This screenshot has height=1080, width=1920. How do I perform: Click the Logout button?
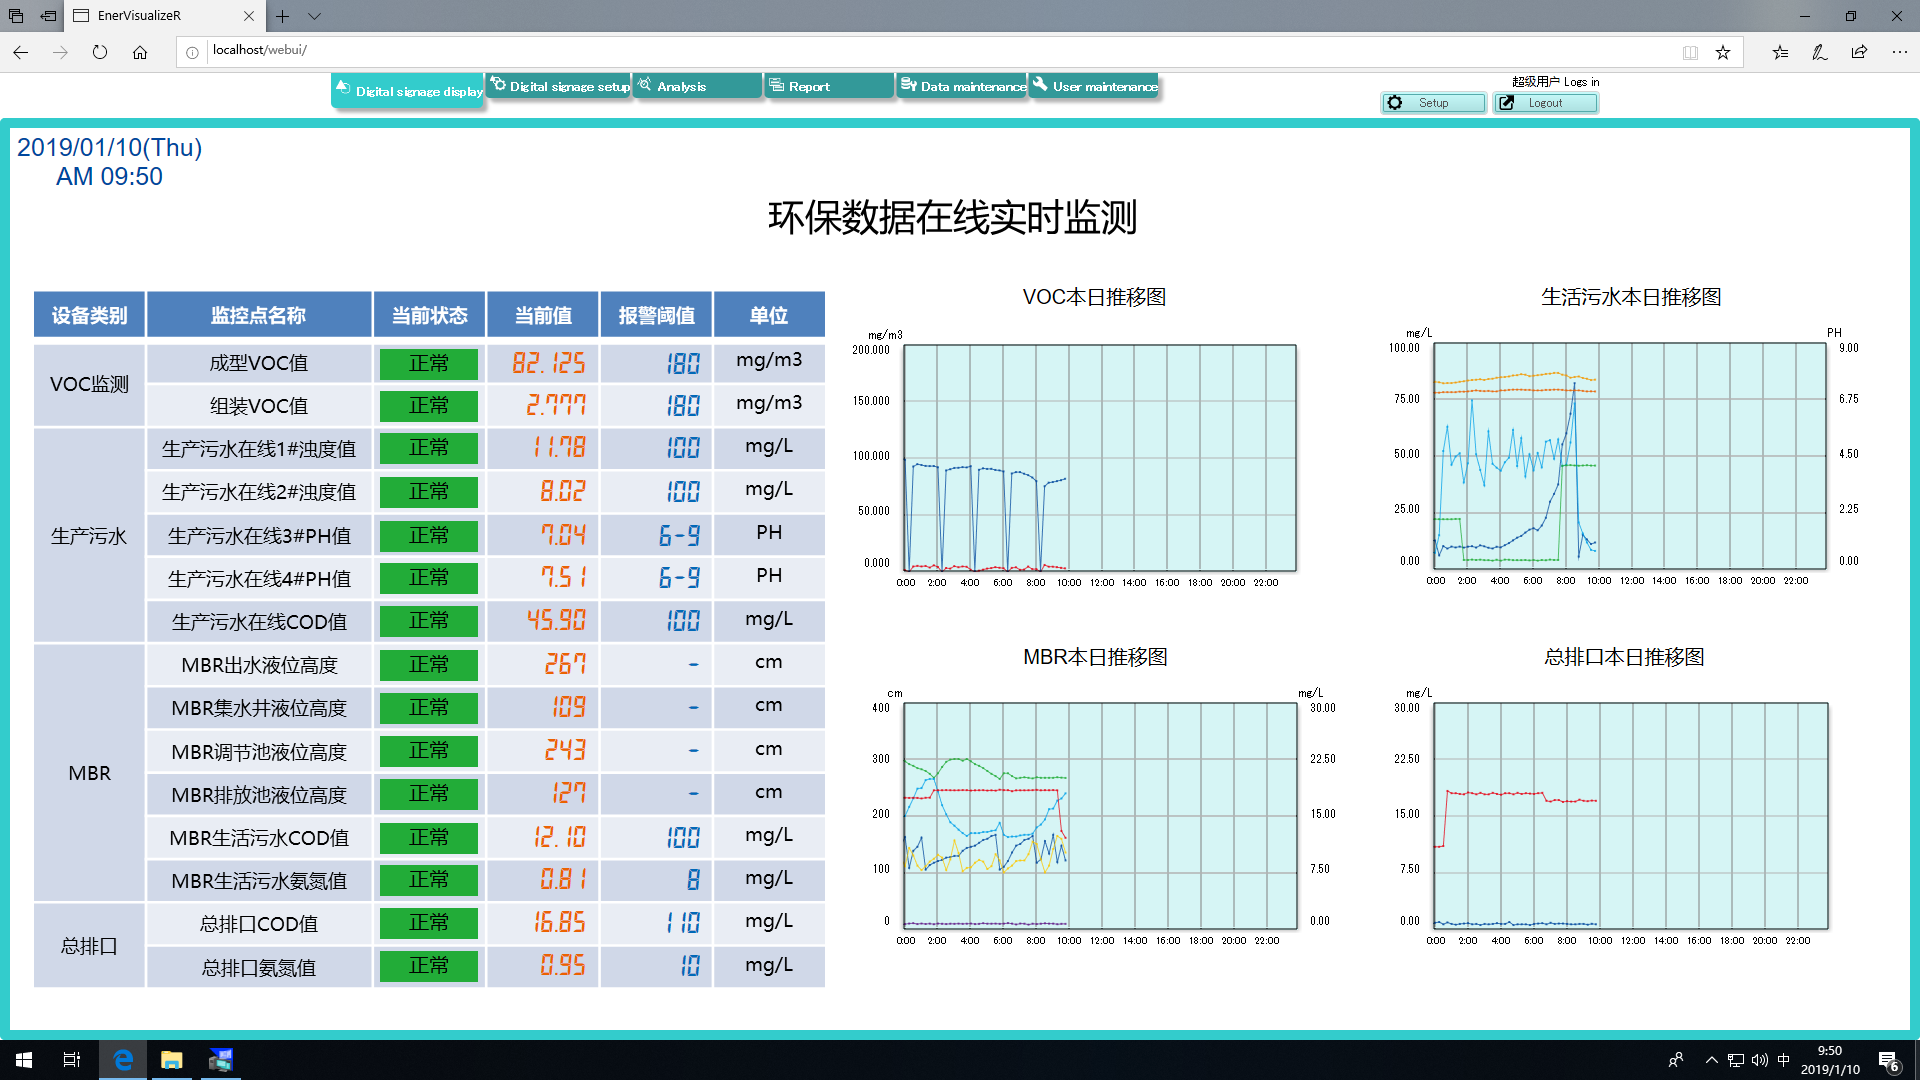(1545, 103)
